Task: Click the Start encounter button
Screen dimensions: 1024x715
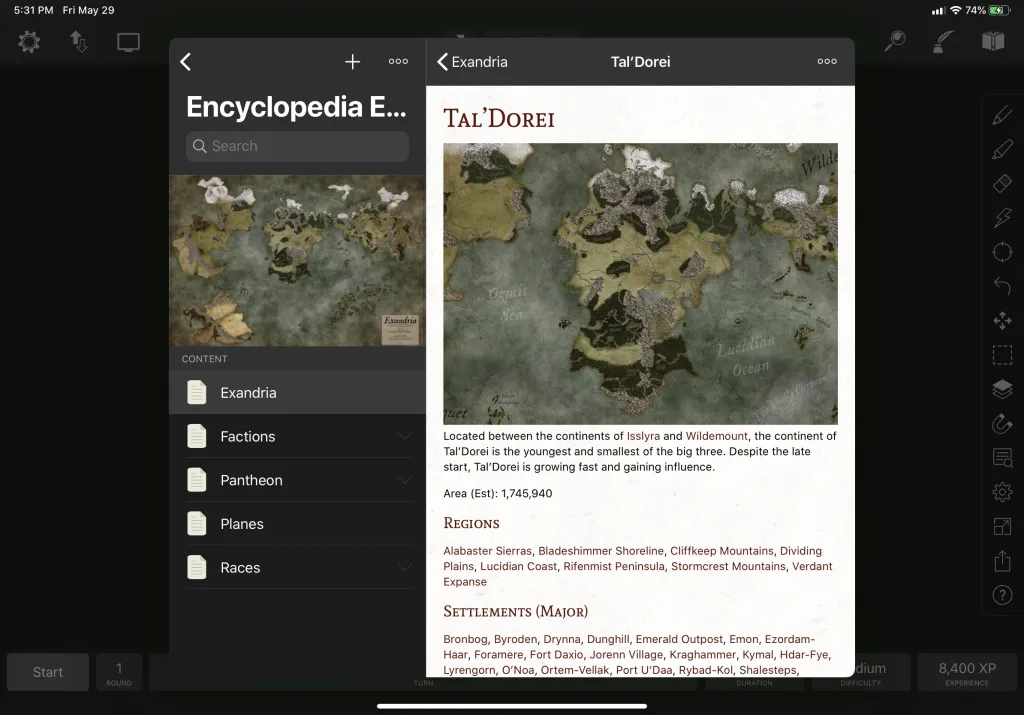Action: (x=48, y=672)
